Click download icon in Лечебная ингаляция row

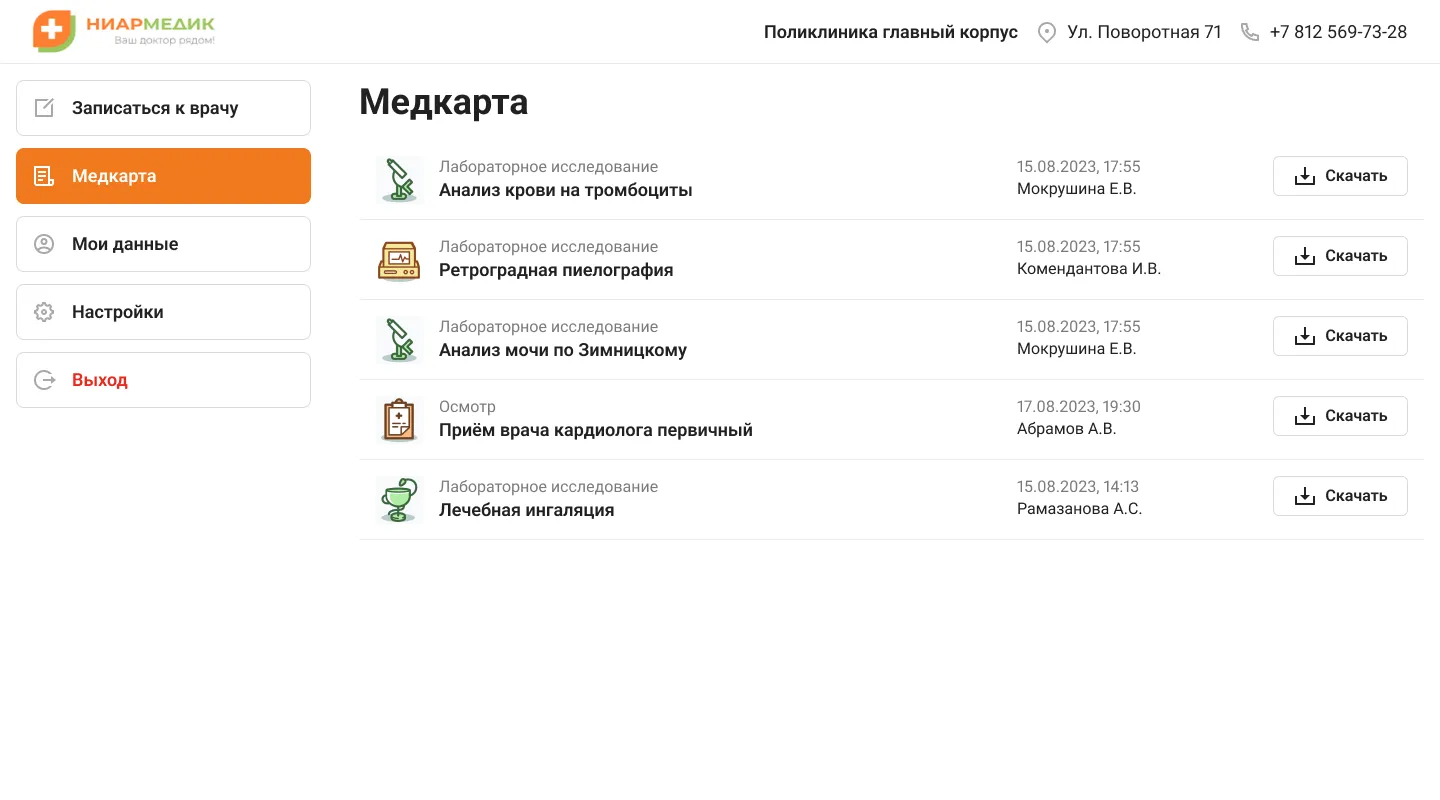[x=1304, y=496]
